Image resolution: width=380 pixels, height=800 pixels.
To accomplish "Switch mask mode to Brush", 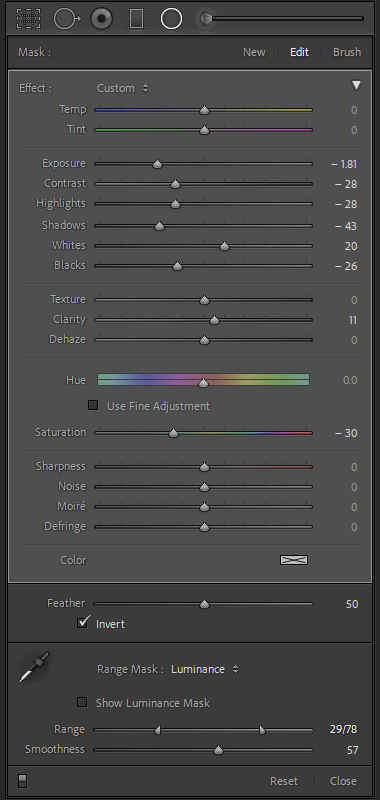I will coord(347,52).
